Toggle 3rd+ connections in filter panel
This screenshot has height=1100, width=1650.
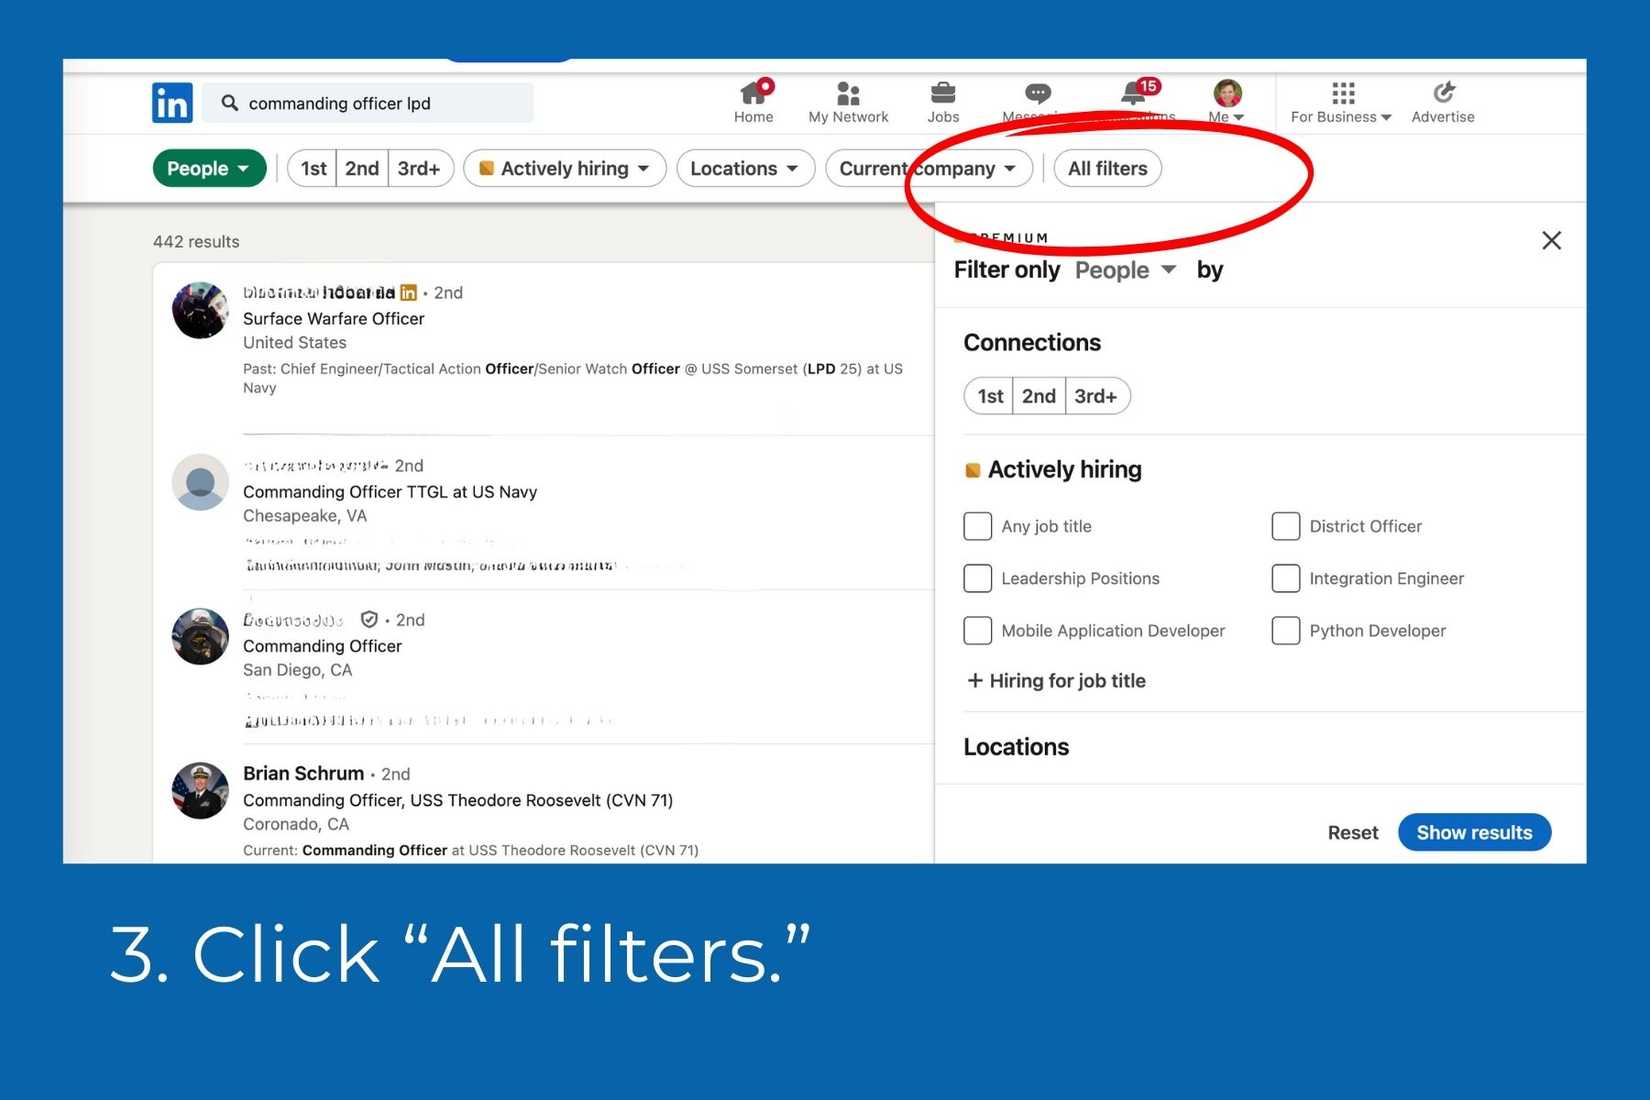click(1097, 396)
